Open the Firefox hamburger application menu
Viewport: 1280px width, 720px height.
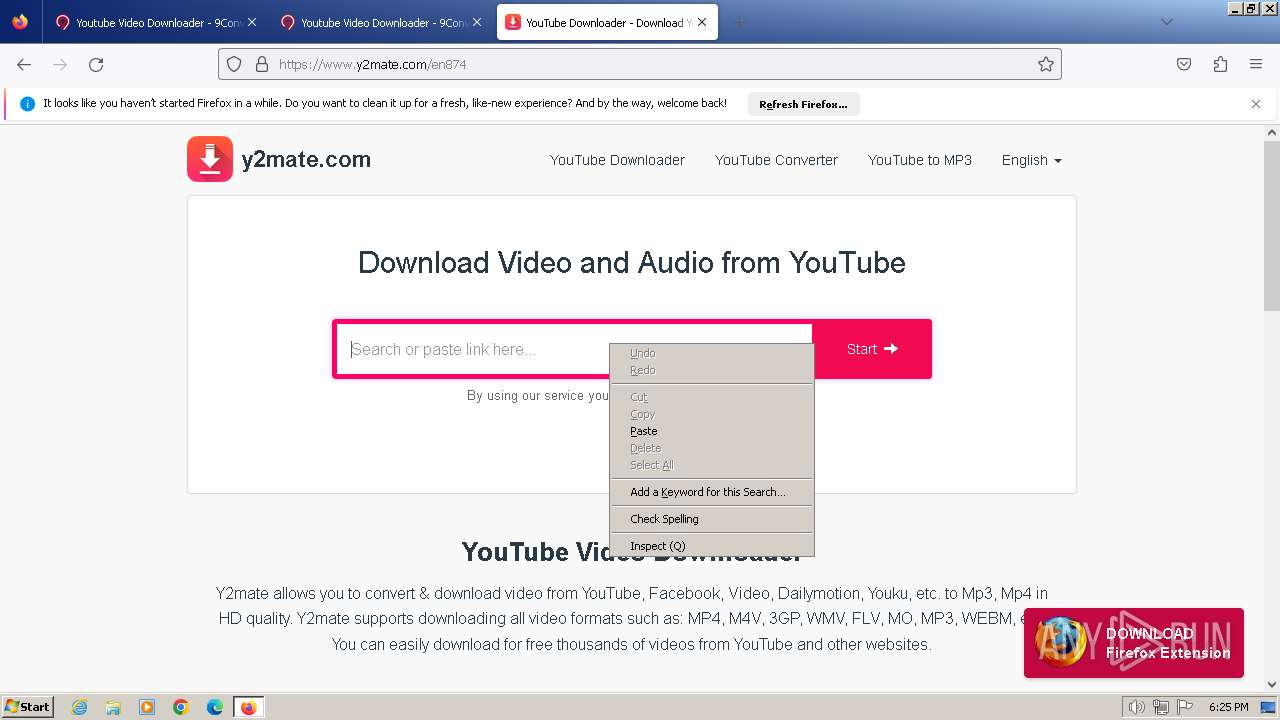(1256, 64)
